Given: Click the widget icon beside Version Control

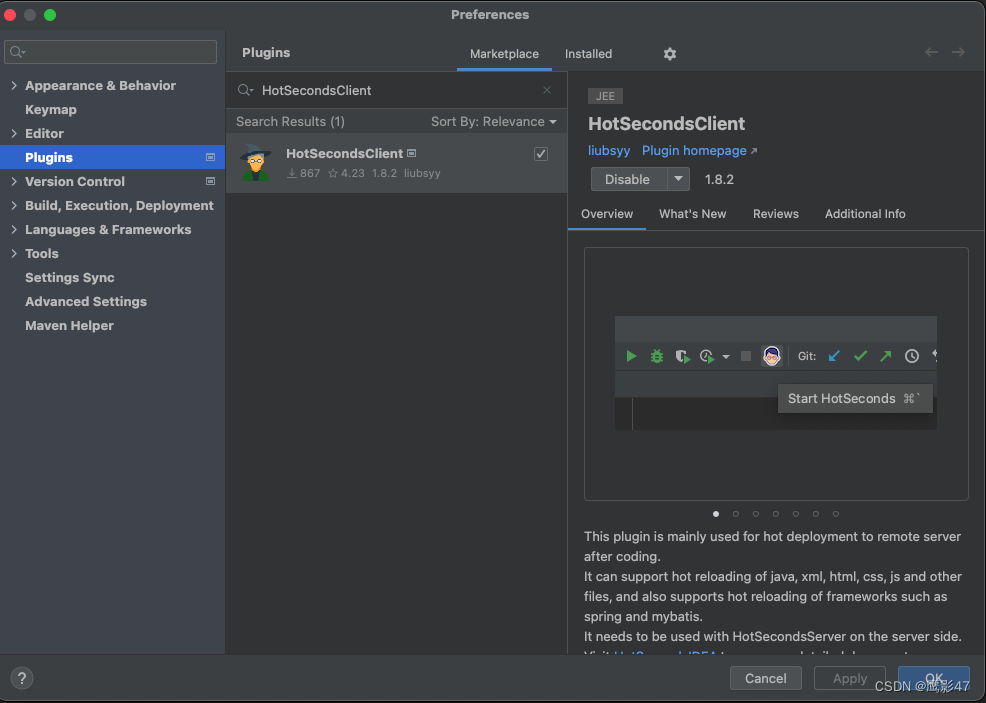Looking at the screenshot, I should click(209, 181).
